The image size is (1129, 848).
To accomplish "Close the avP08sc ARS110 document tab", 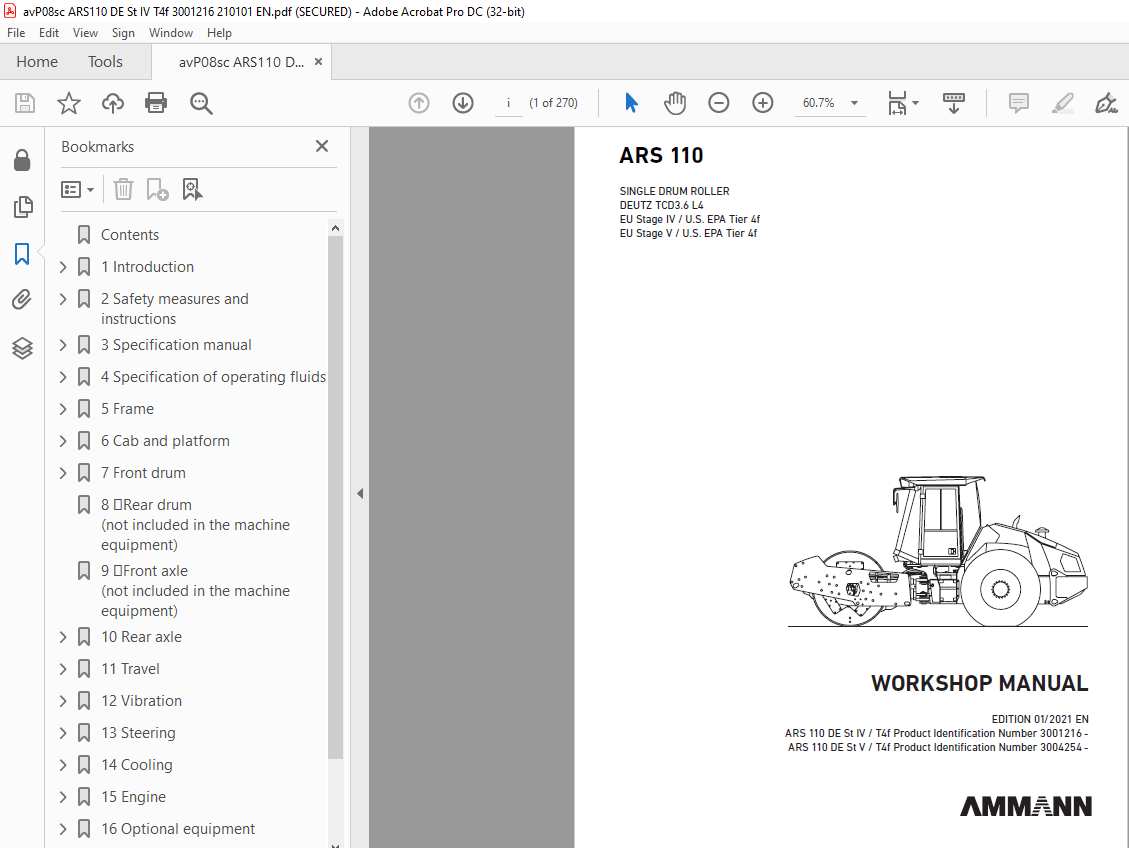I will point(318,62).
